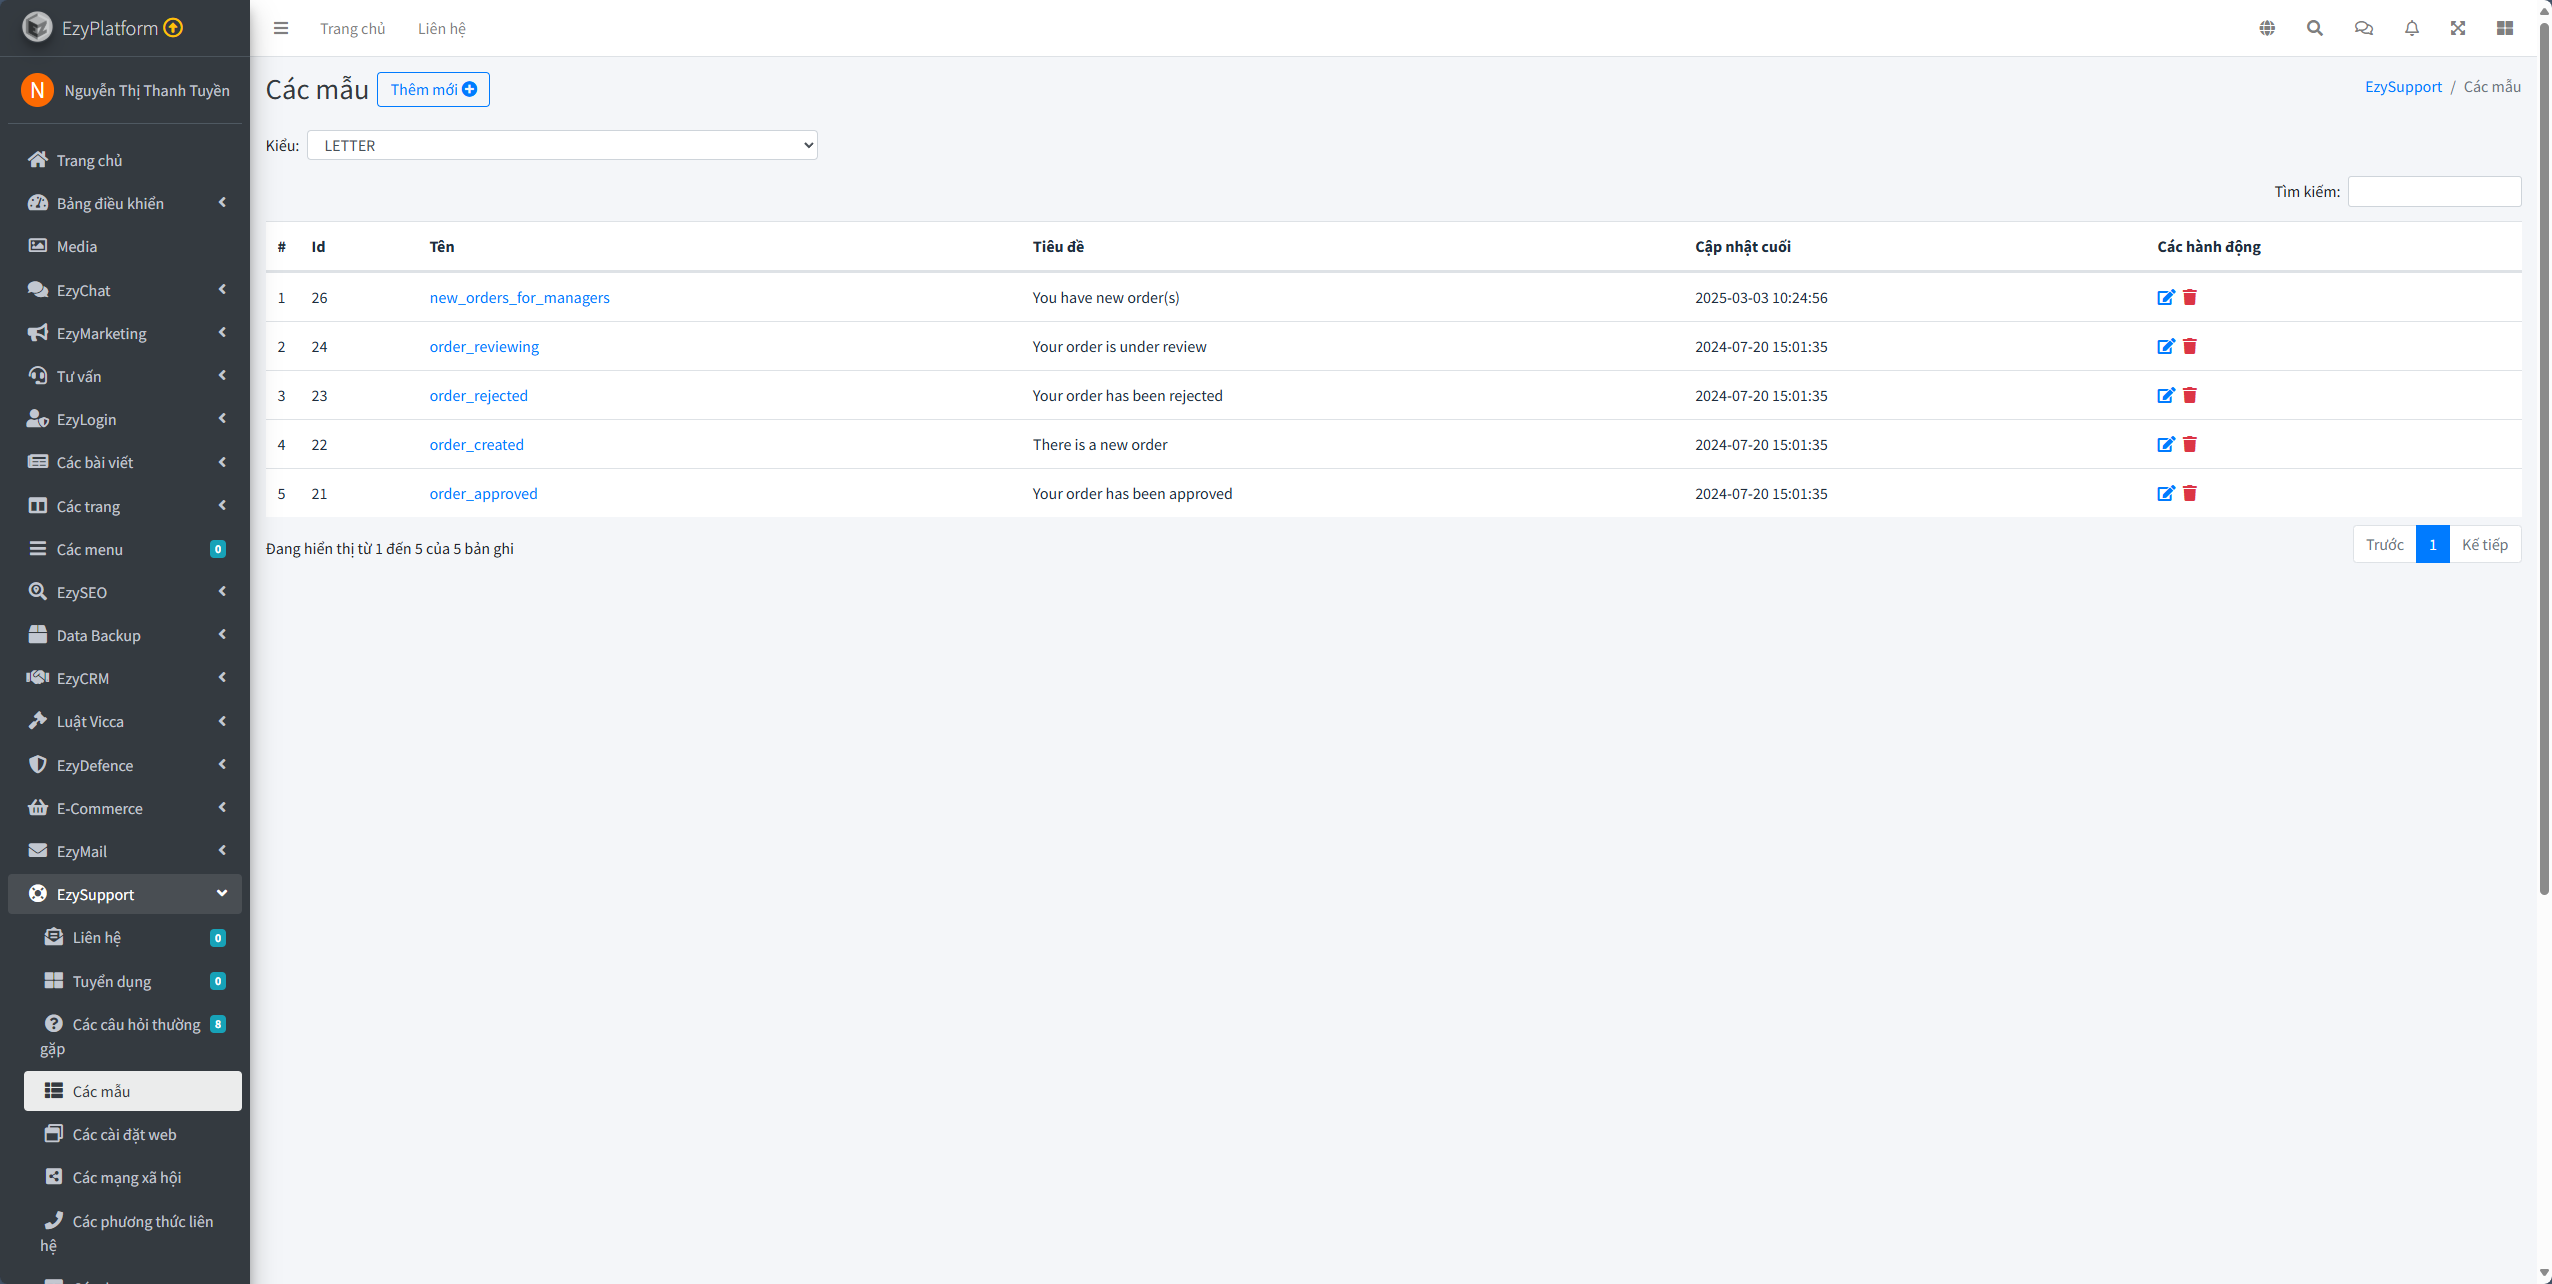Select Liên hệ in top navigation
Viewport: 2552px width, 1284px height.
(441, 28)
